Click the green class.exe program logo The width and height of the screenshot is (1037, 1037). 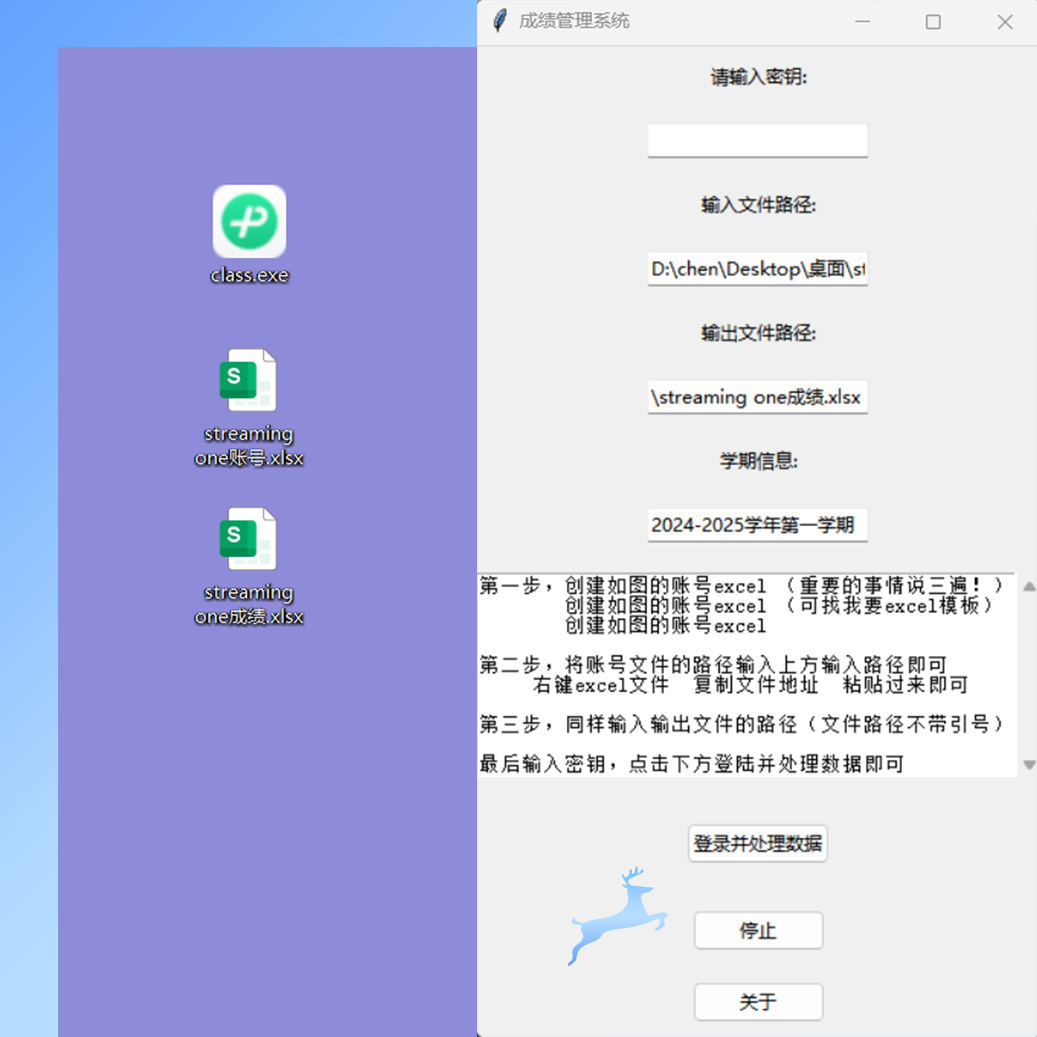(248, 219)
